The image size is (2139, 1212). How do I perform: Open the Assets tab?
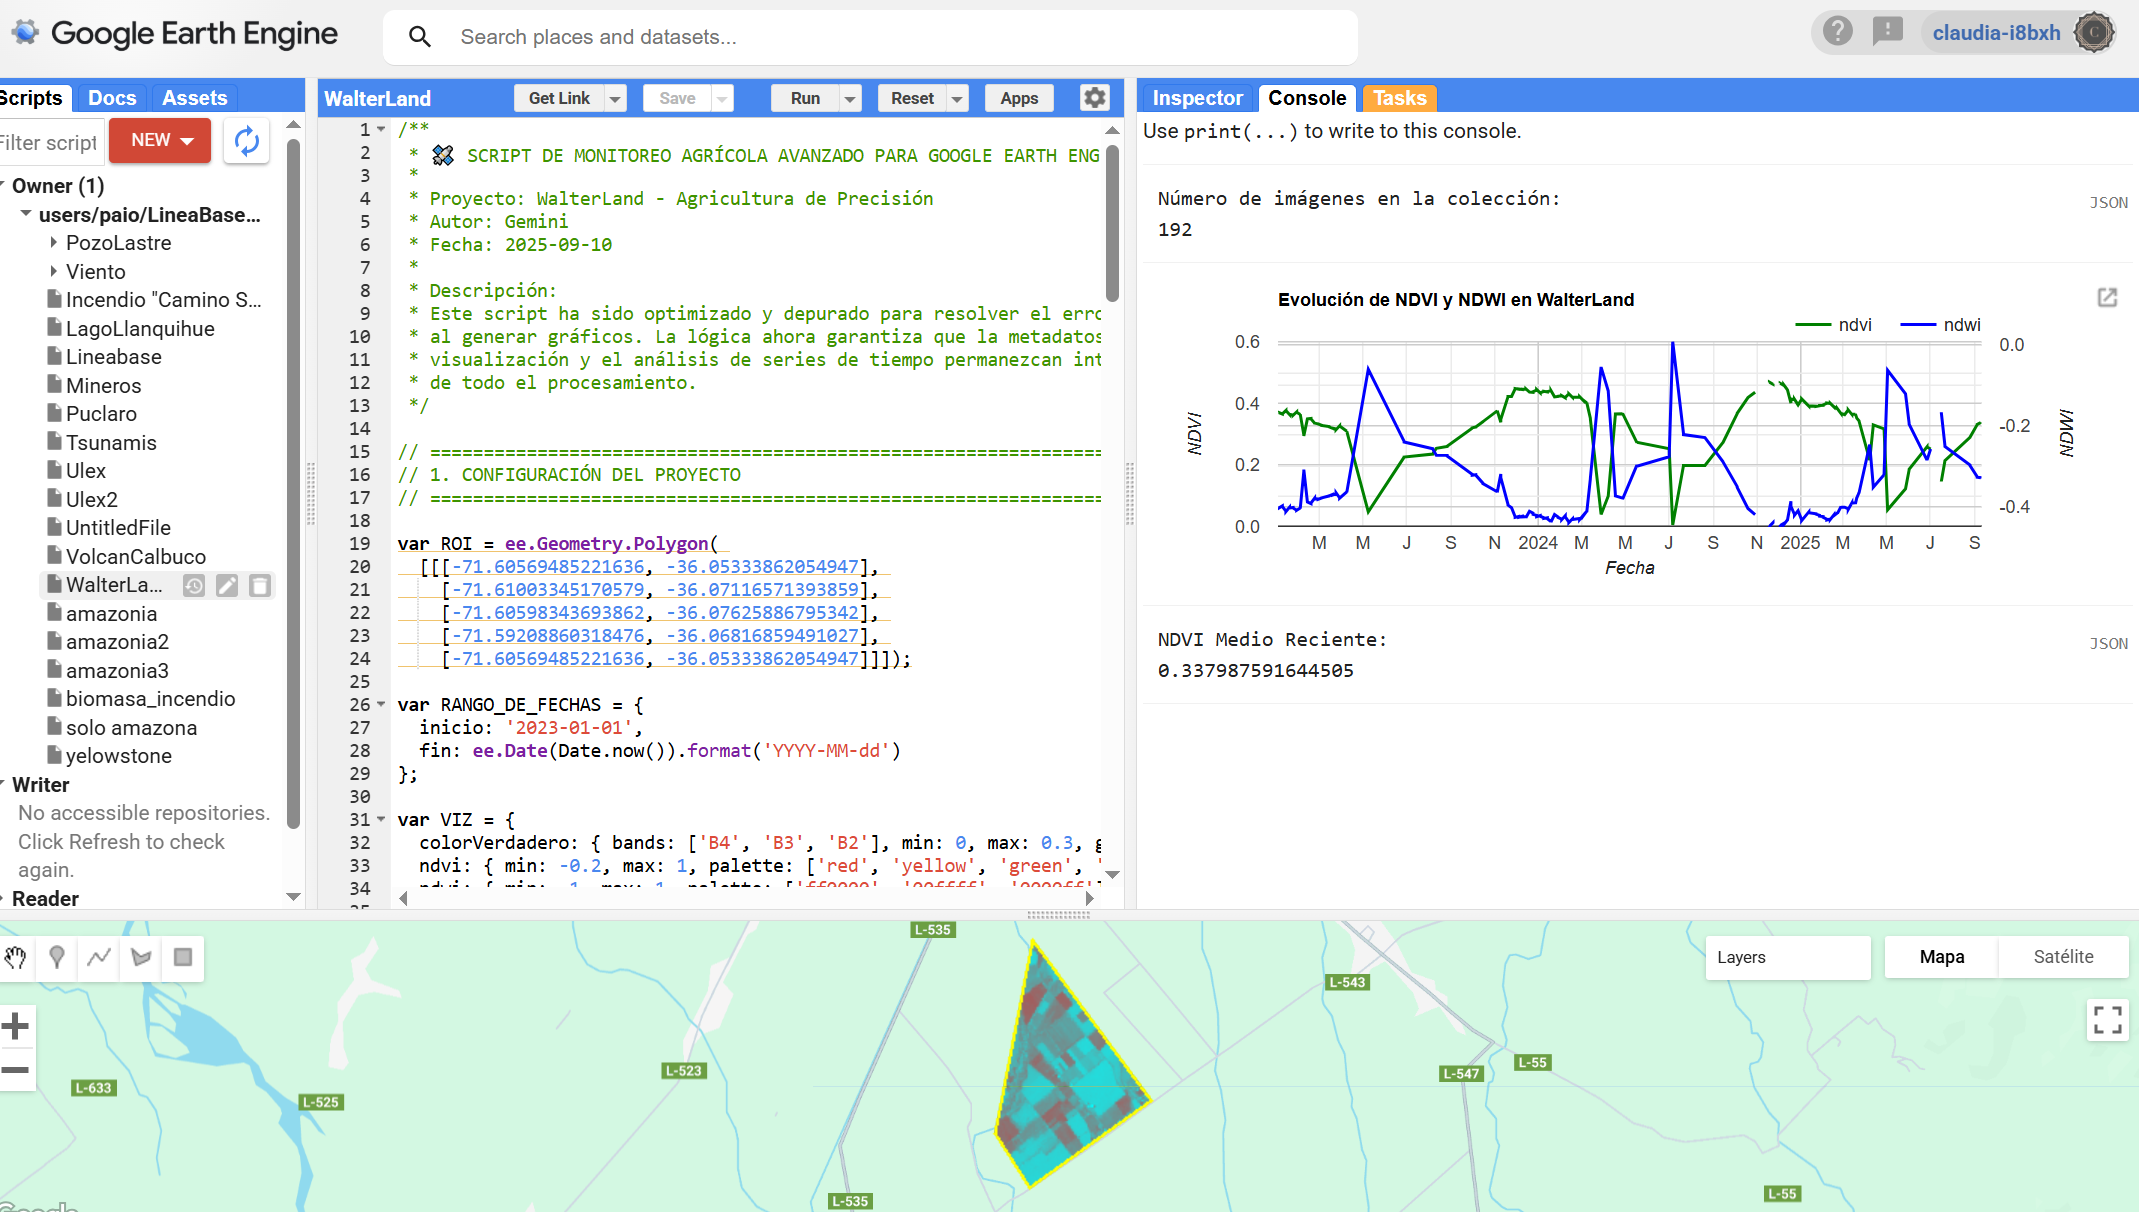(194, 98)
